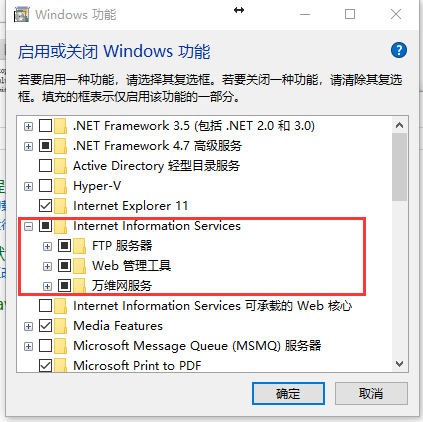
Task: Enable the .NET Framework 3.5 checkbox
Action: [x=45, y=126]
